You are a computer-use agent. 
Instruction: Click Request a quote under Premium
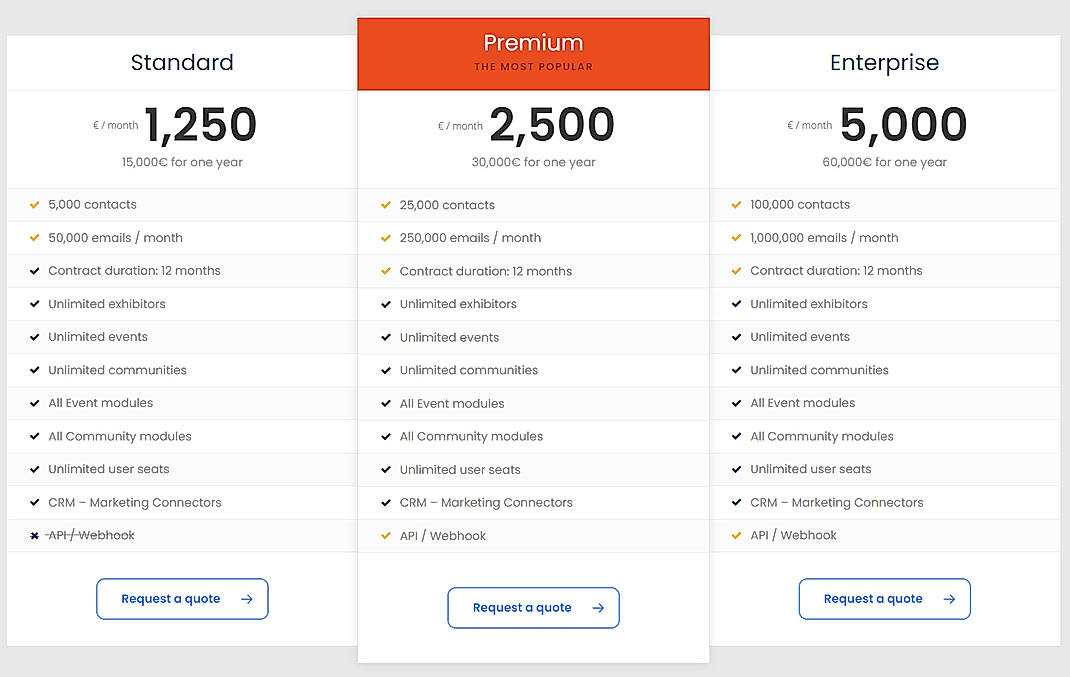(533, 607)
